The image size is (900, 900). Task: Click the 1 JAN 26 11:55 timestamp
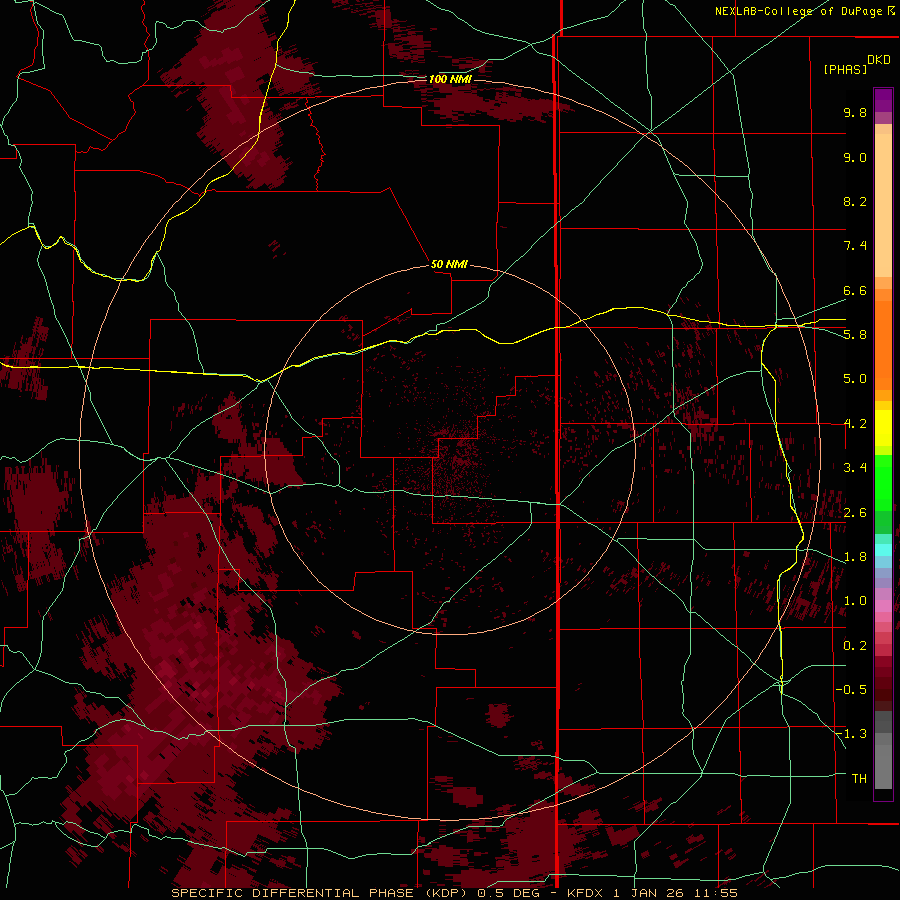675,893
